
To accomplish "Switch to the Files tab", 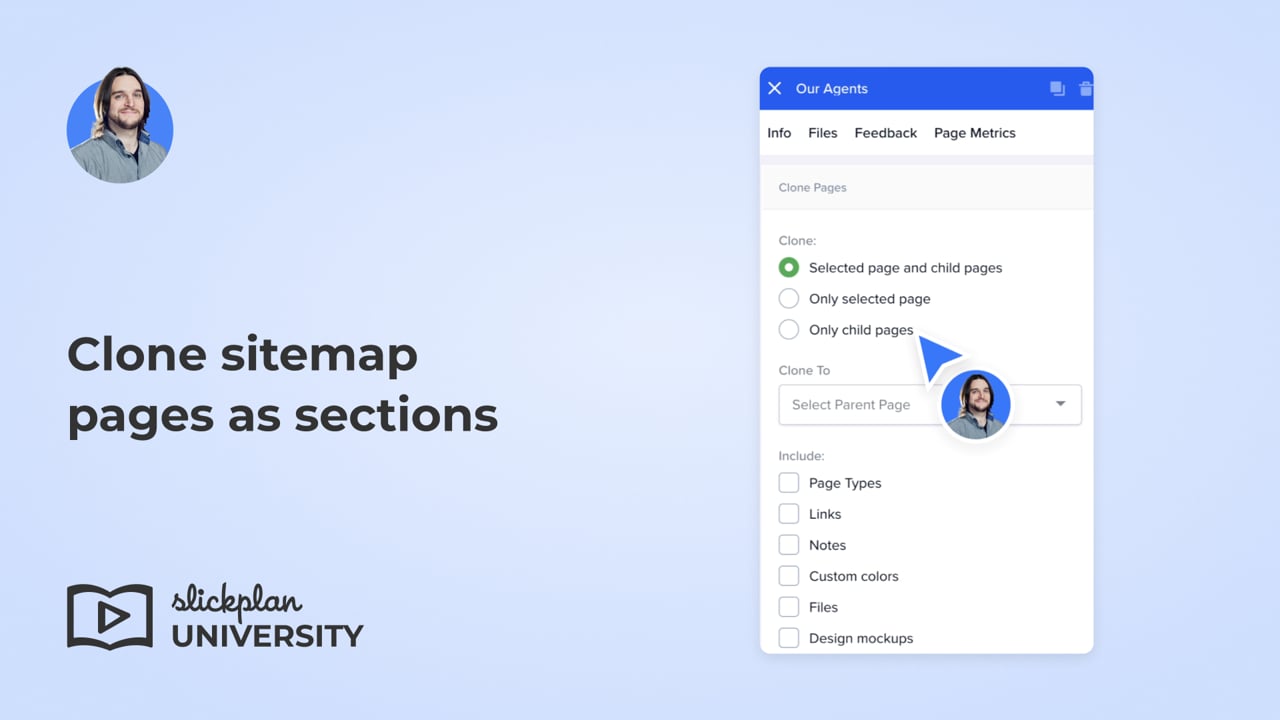I will [823, 133].
